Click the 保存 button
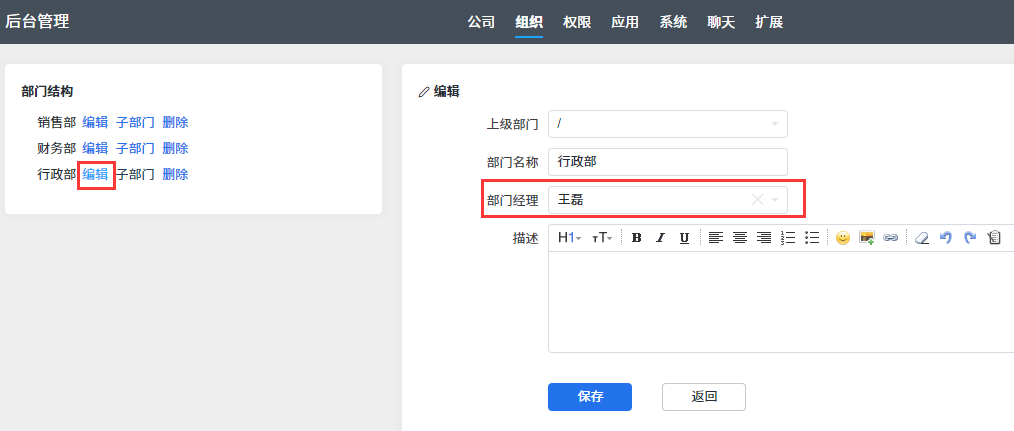 coord(590,396)
